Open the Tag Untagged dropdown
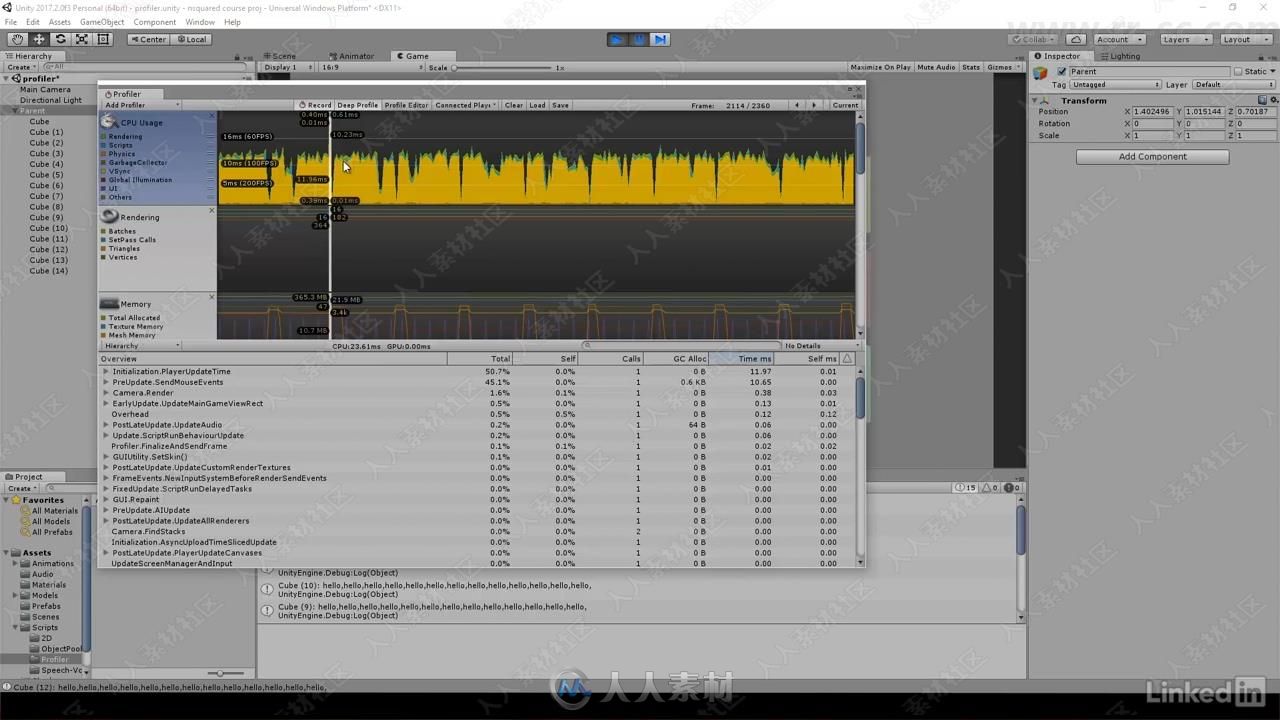 click(1115, 85)
